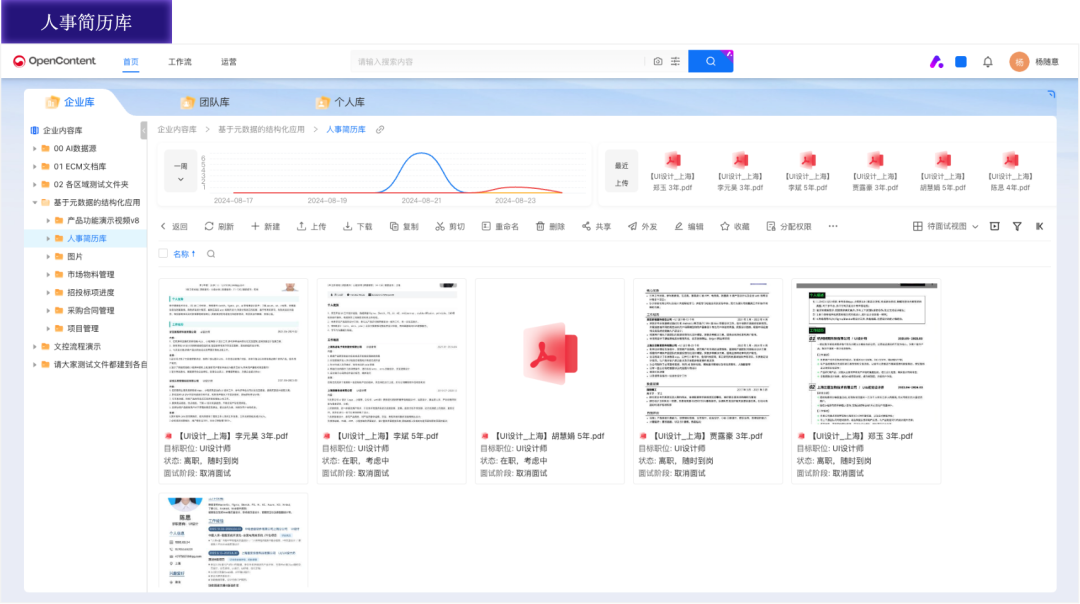Click the 删除 delete toolbar button
The height and width of the screenshot is (604, 1080).
click(550, 226)
